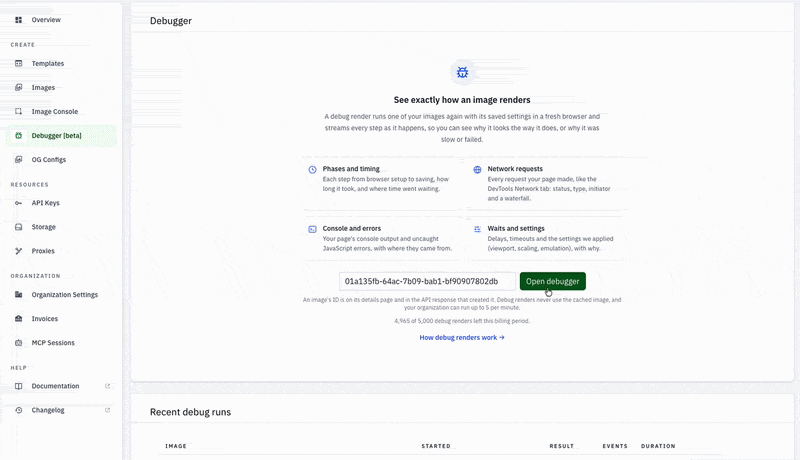Viewport: 800px width, 460px height.
Task: Click the Invoices icon
Action: [18, 319]
